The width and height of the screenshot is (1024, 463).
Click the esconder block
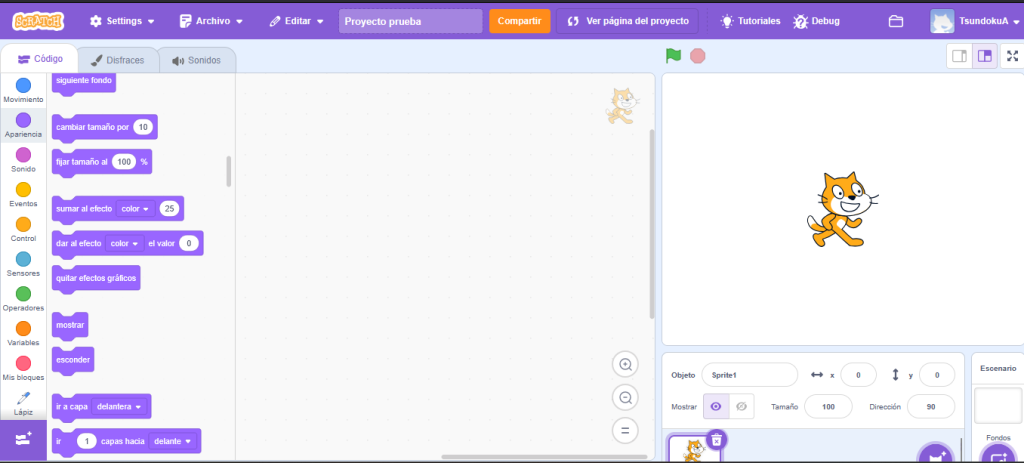click(72, 360)
